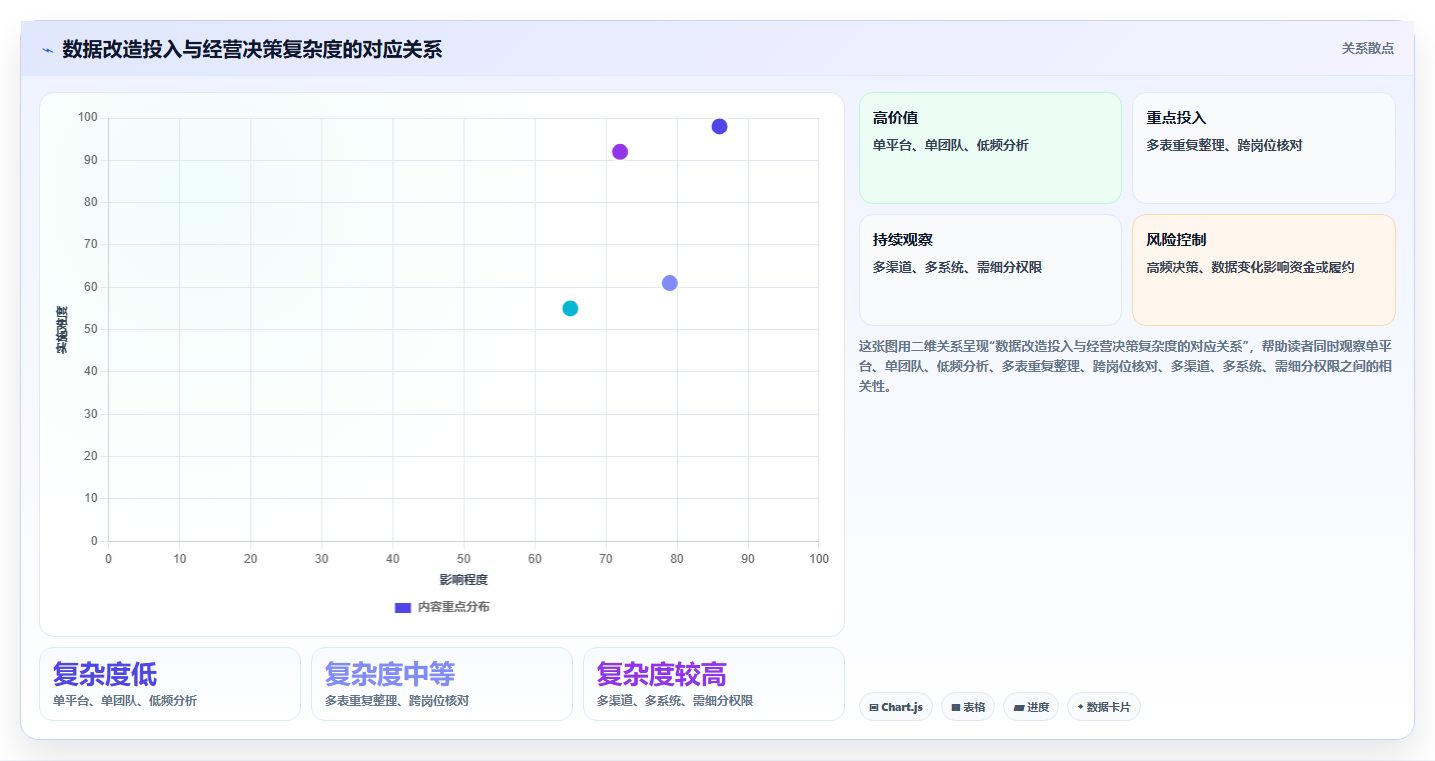Click the 关系散点 label in header
This screenshot has width=1435, height=761.
[1367, 48]
